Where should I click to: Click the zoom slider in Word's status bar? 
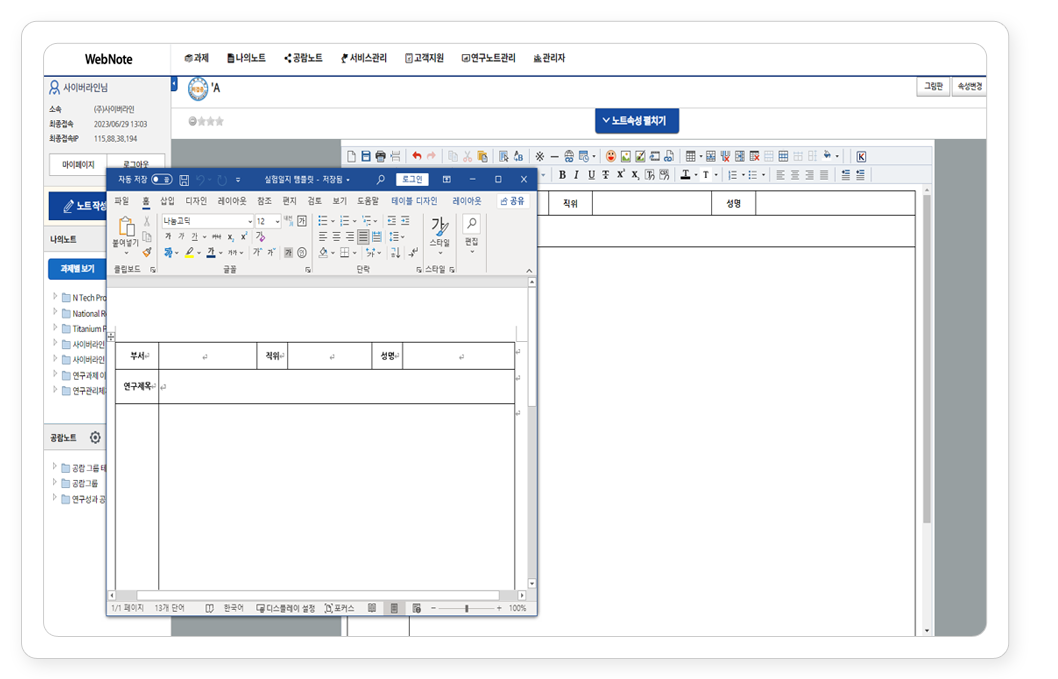467,608
